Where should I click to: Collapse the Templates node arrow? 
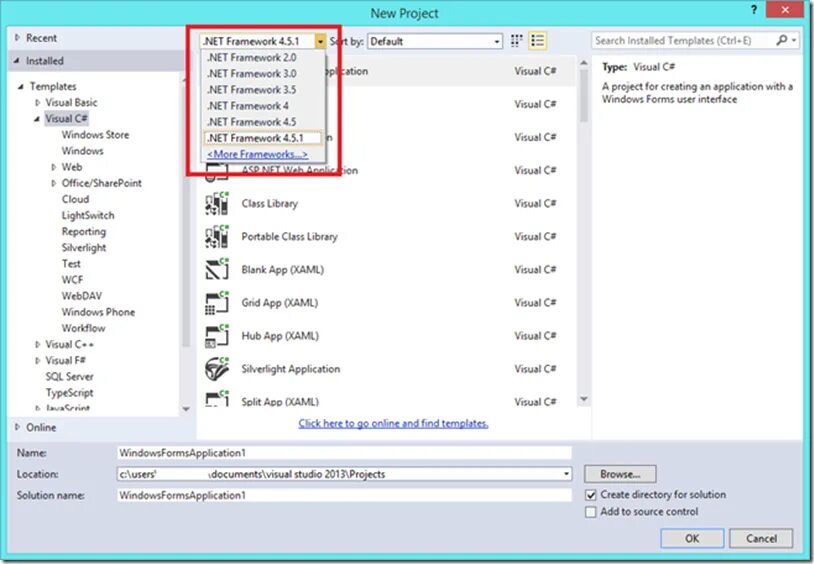pyautogui.click(x=21, y=86)
